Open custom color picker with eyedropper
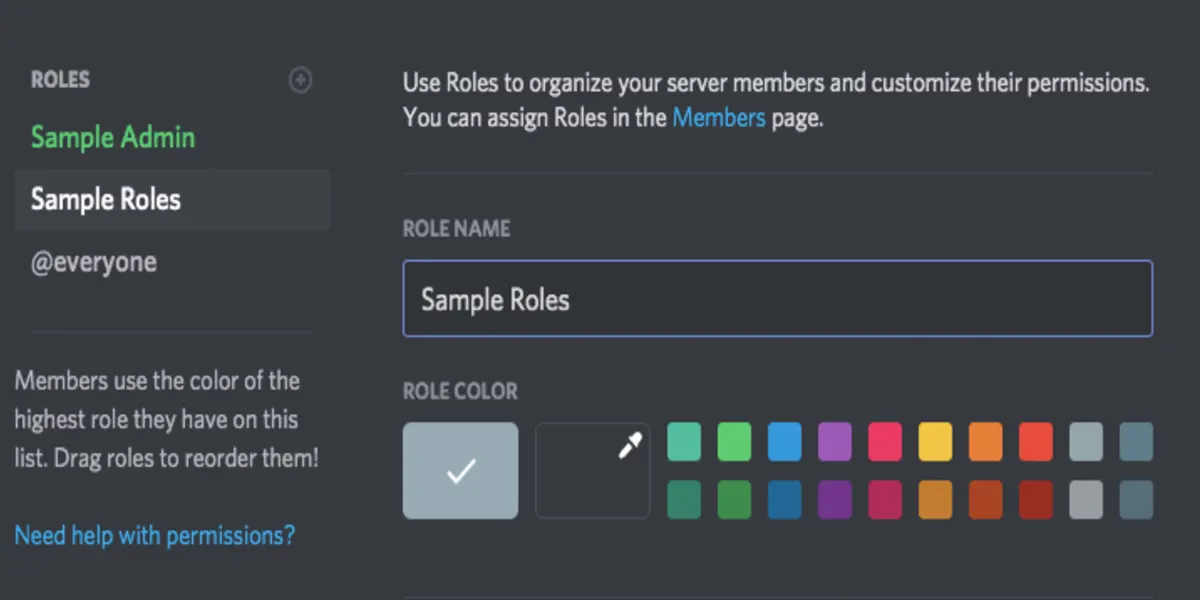 tap(593, 470)
